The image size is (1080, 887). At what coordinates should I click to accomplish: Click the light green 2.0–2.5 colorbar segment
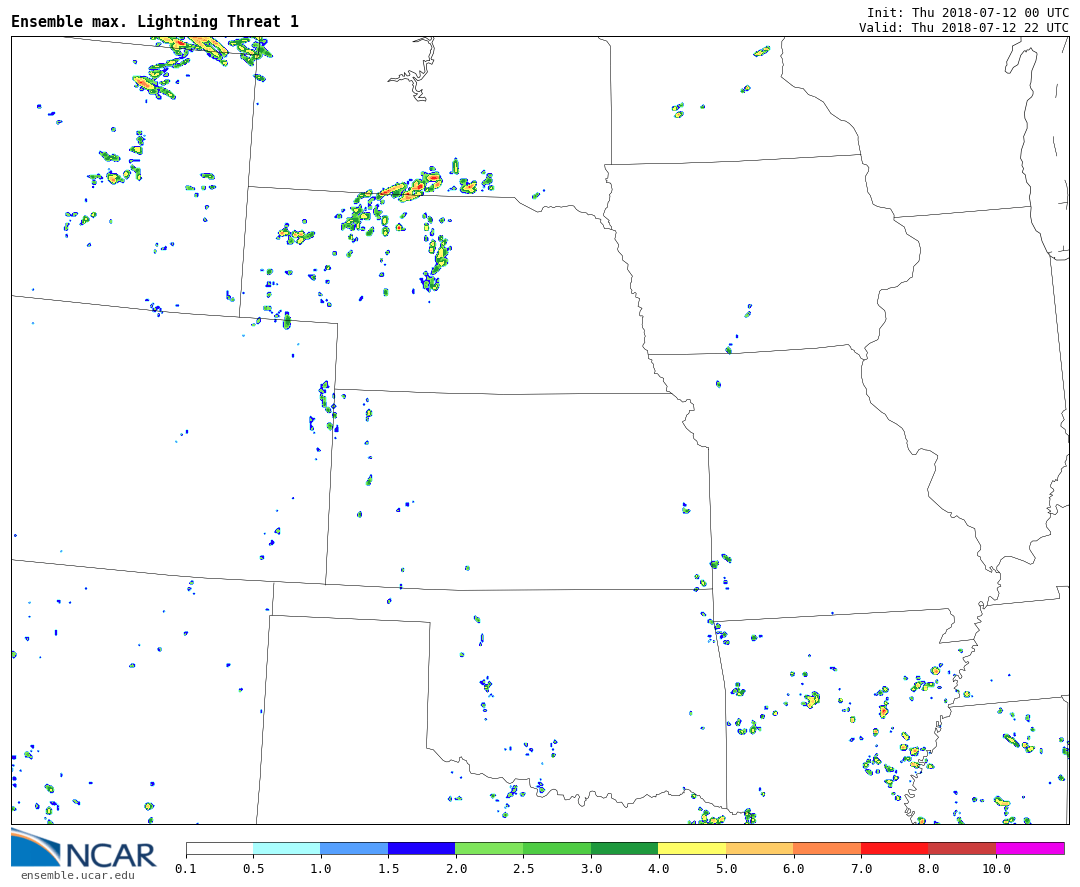pyautogui.click(x=489, y=848)
